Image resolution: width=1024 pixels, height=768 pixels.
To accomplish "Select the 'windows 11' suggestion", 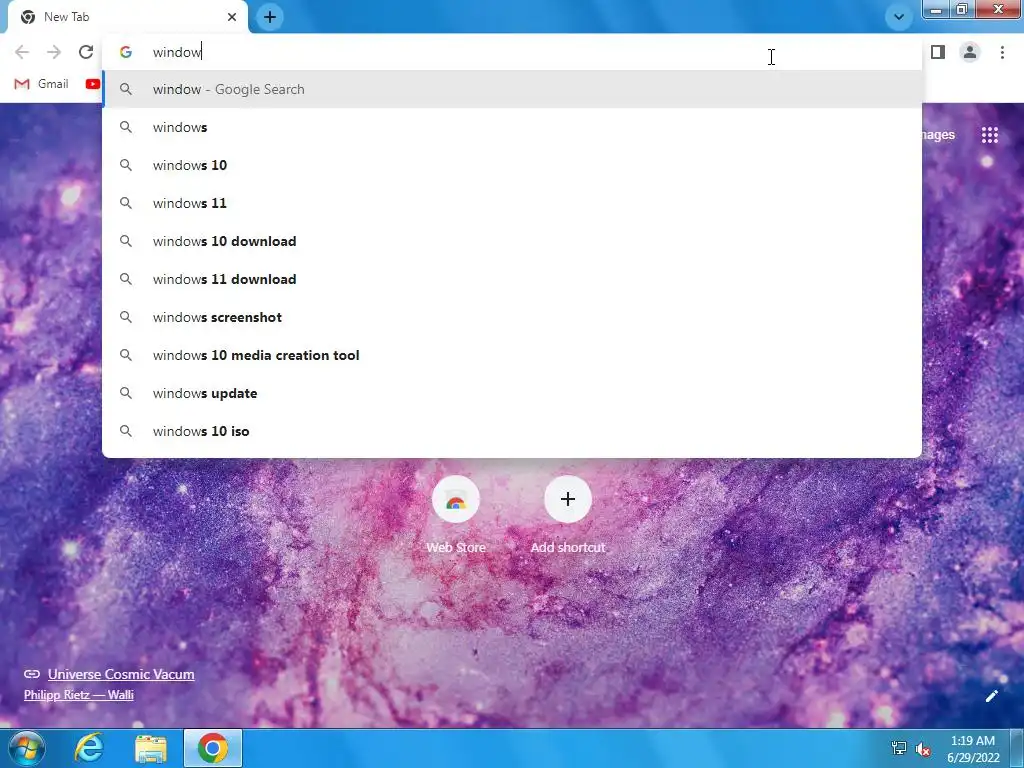I will click(512, 203).
